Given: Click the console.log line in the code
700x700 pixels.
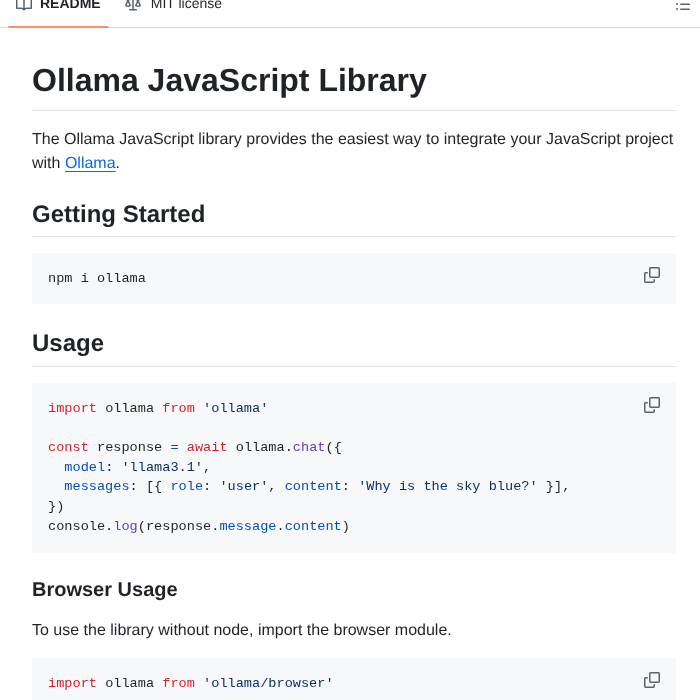Looking at the screenshot, I should (x=198, y=526).
